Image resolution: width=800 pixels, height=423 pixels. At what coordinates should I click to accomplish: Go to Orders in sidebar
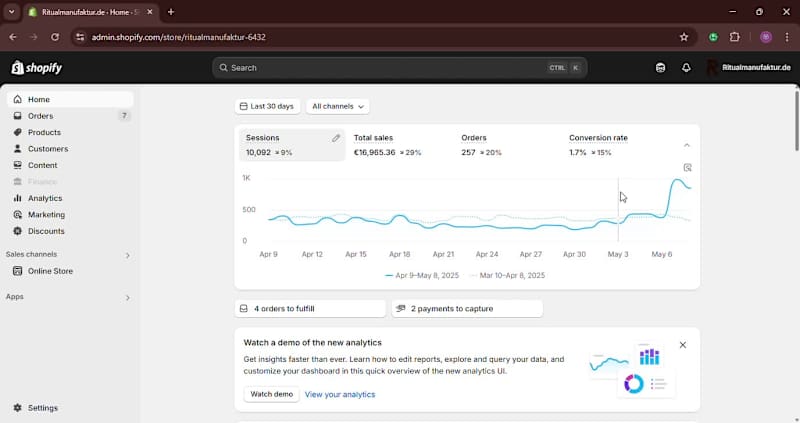40,116
